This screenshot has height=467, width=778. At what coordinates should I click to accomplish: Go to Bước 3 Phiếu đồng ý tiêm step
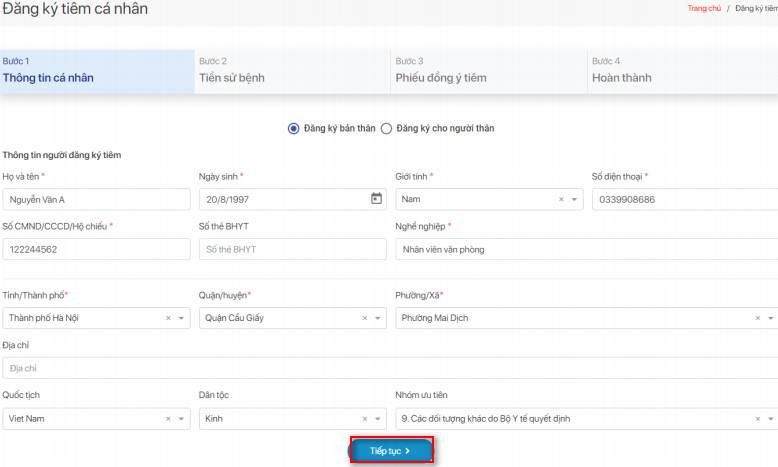[487, 71]
